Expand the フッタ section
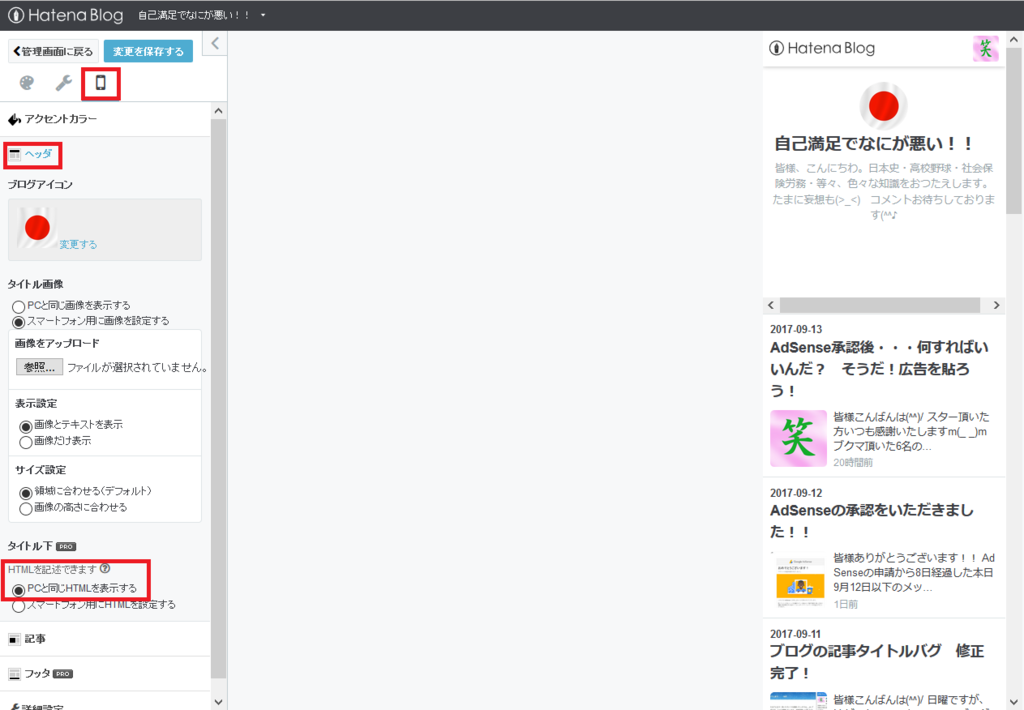The height and width of the screenshot is (710, 1024). [105, 674]
